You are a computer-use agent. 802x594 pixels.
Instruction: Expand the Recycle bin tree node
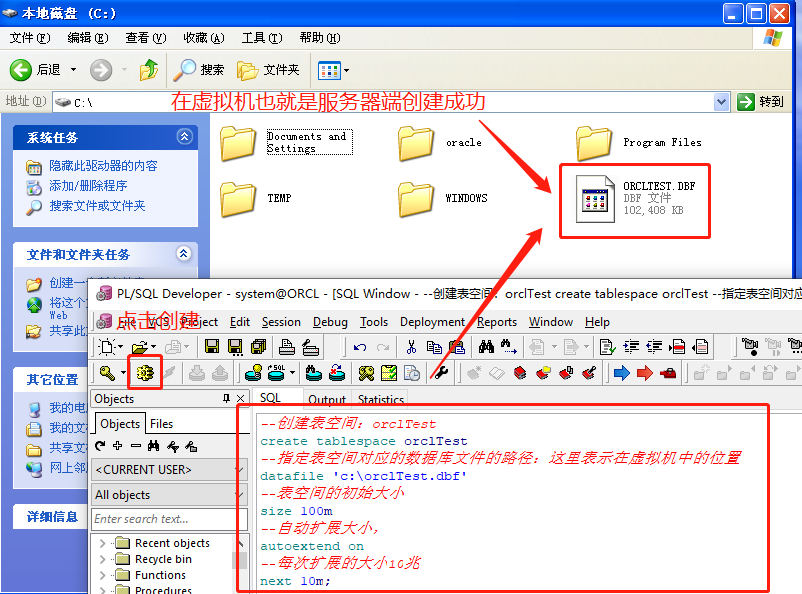(102, 559)
